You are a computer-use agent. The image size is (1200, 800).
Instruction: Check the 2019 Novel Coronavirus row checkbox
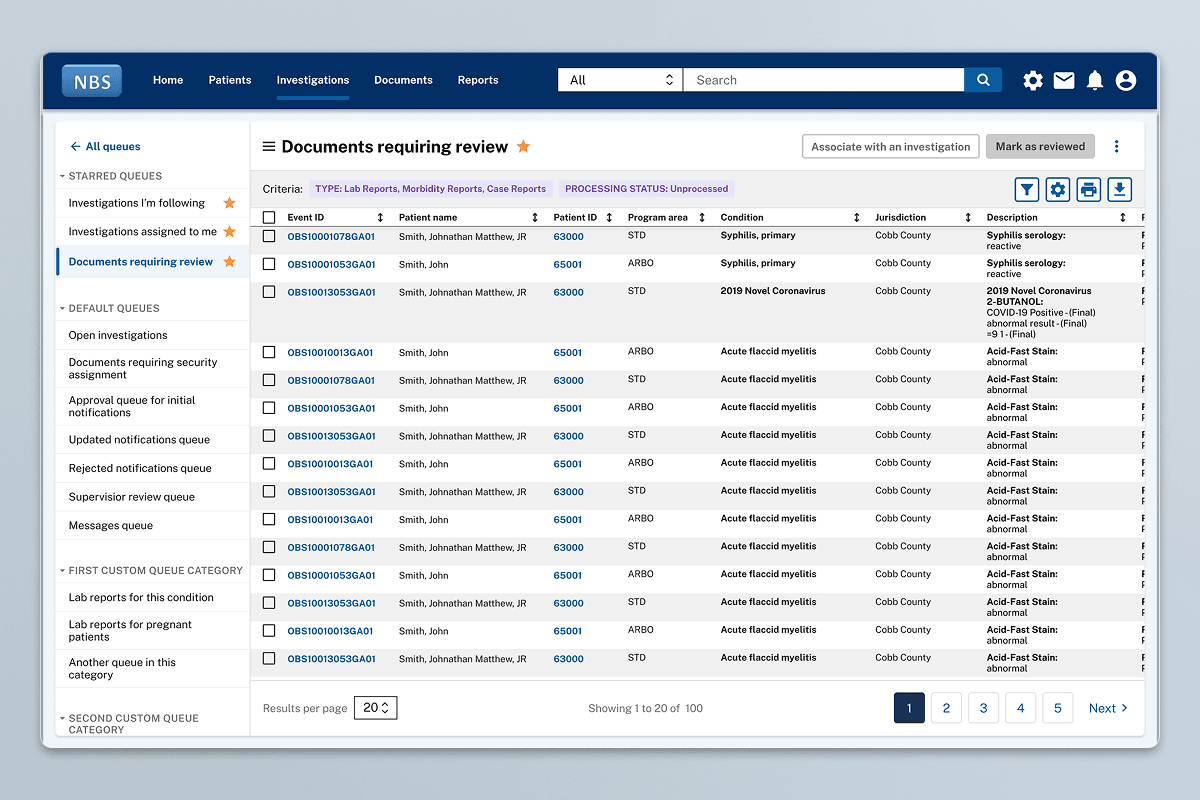(x=269, y=292)
